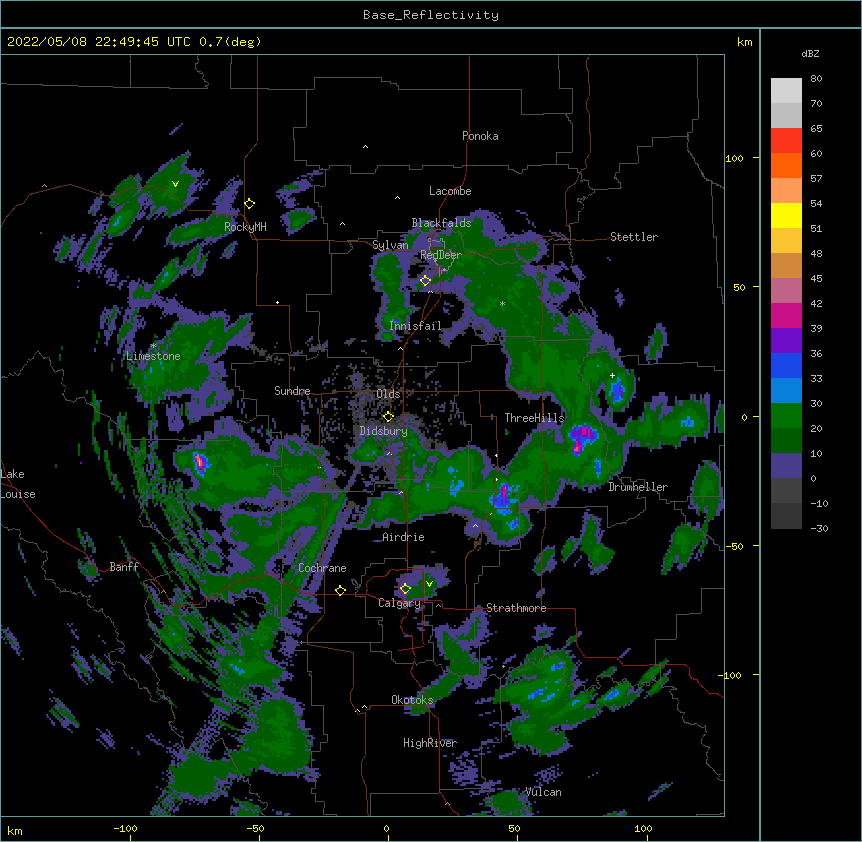This screenshot has height=842, width=862.
Task: Click the HighRiver label
Action: 430,743
